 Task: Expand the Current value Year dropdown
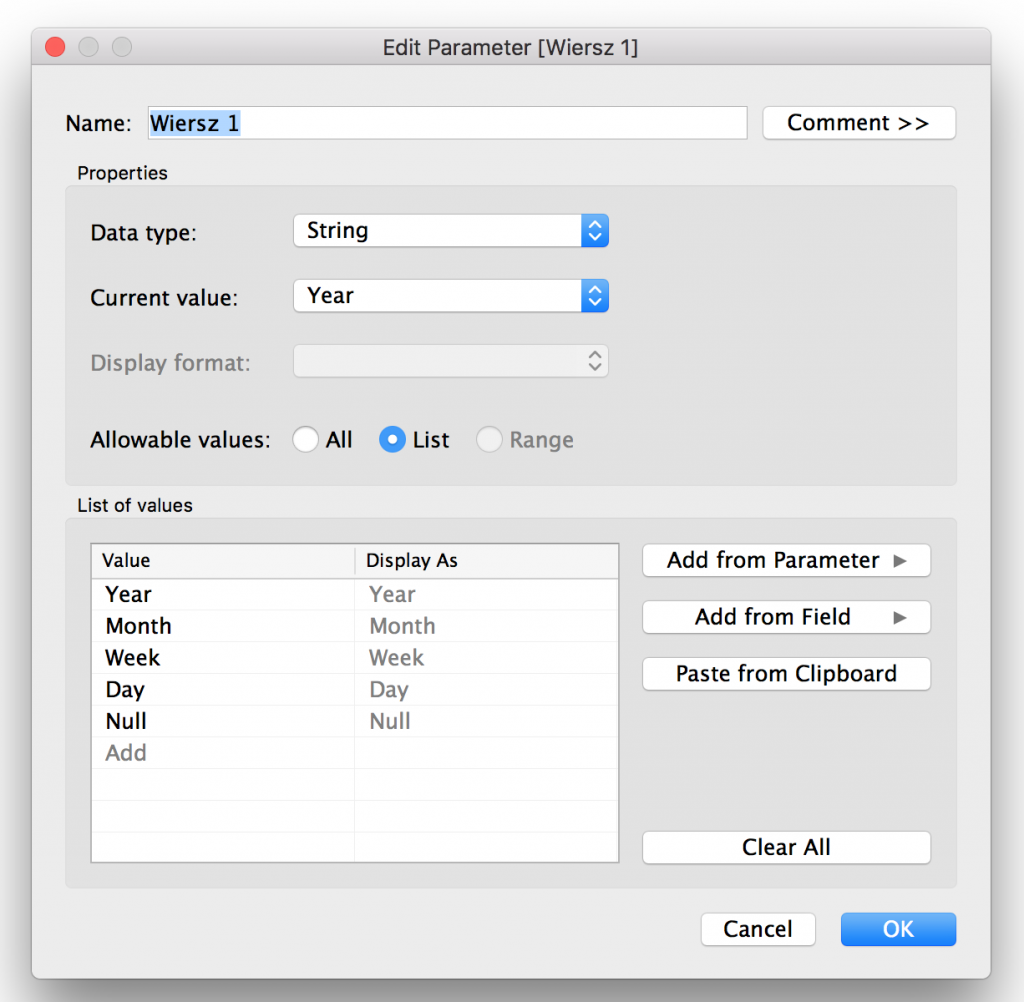point(450,296)
